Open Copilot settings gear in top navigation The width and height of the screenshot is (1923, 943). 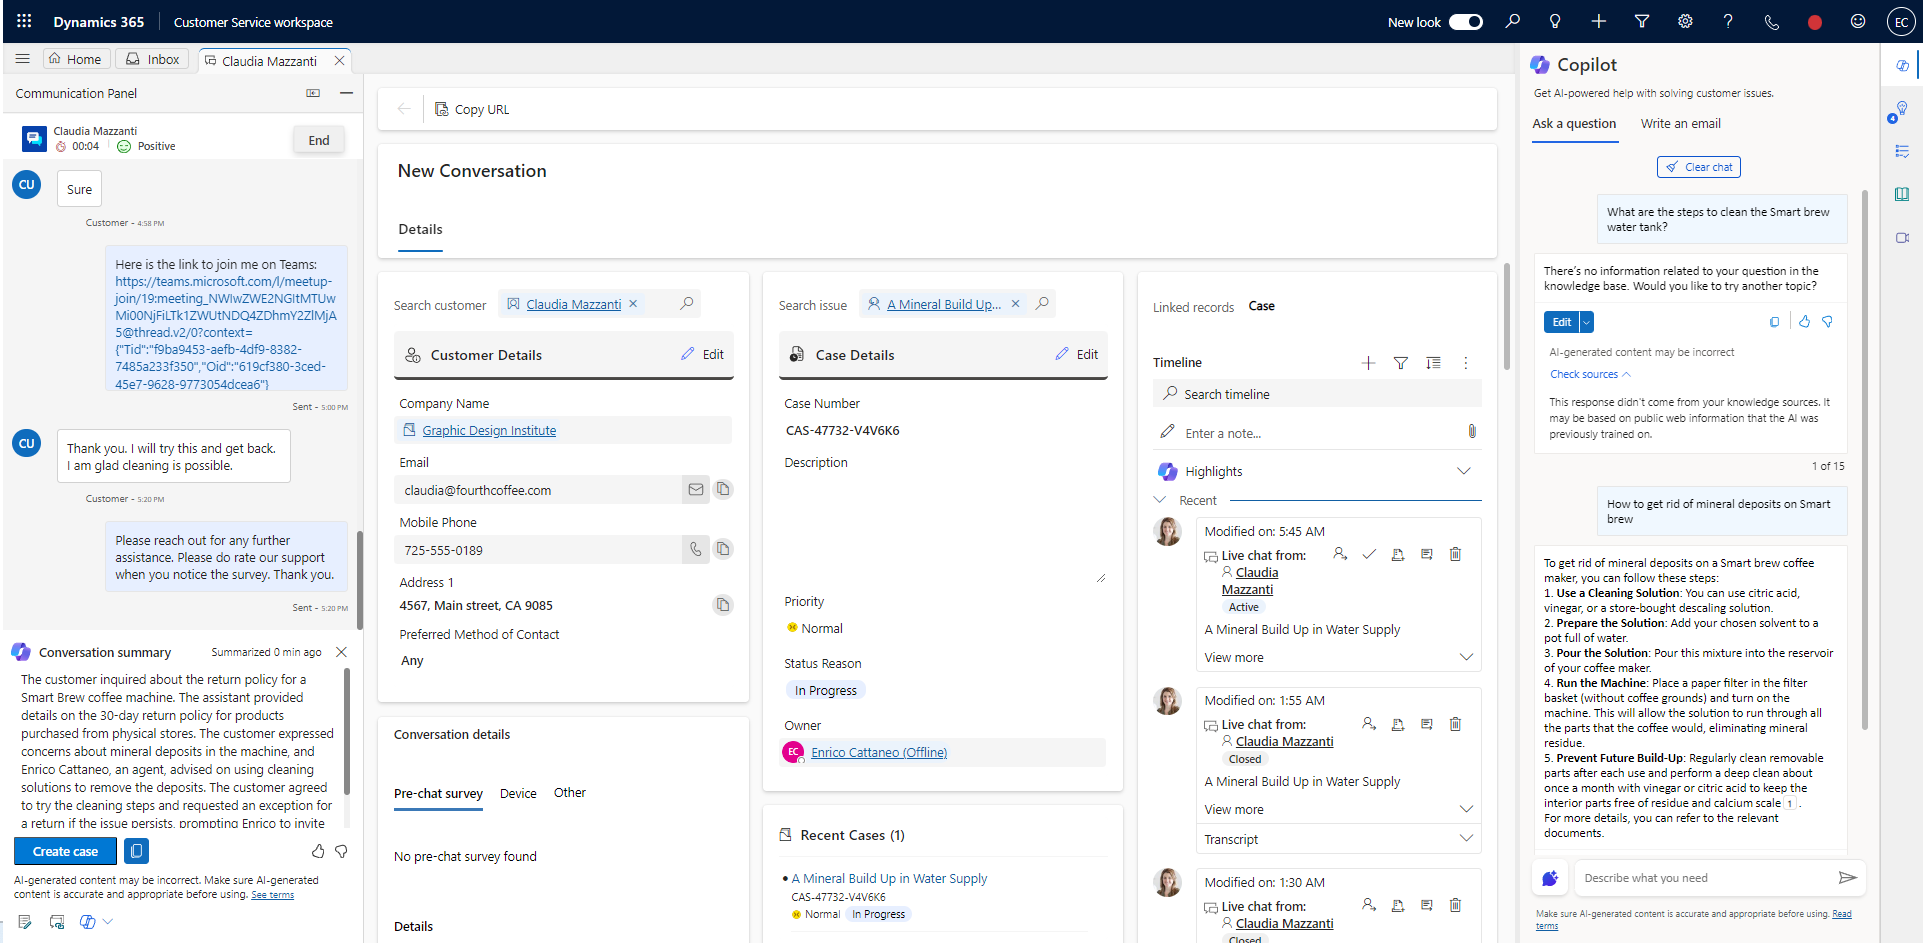pos(1686,21)
